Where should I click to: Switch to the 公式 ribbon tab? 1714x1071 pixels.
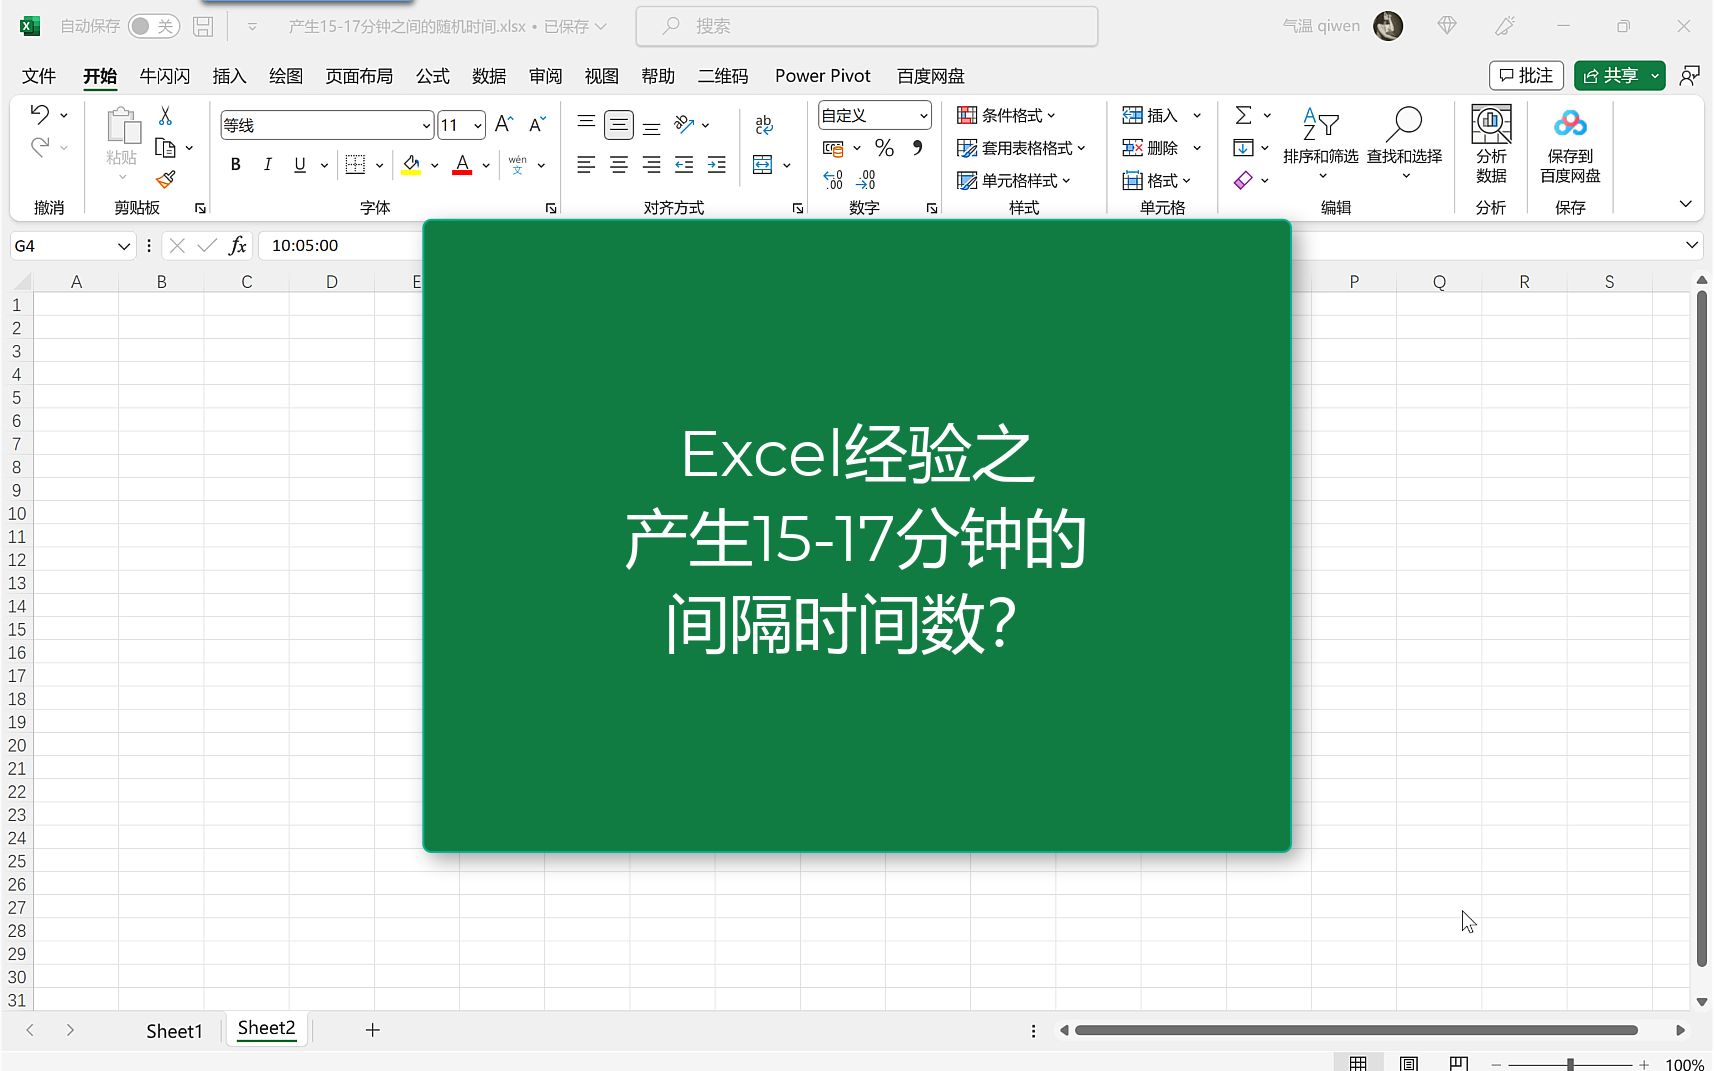pyautogui.click(x=431, y=75)
